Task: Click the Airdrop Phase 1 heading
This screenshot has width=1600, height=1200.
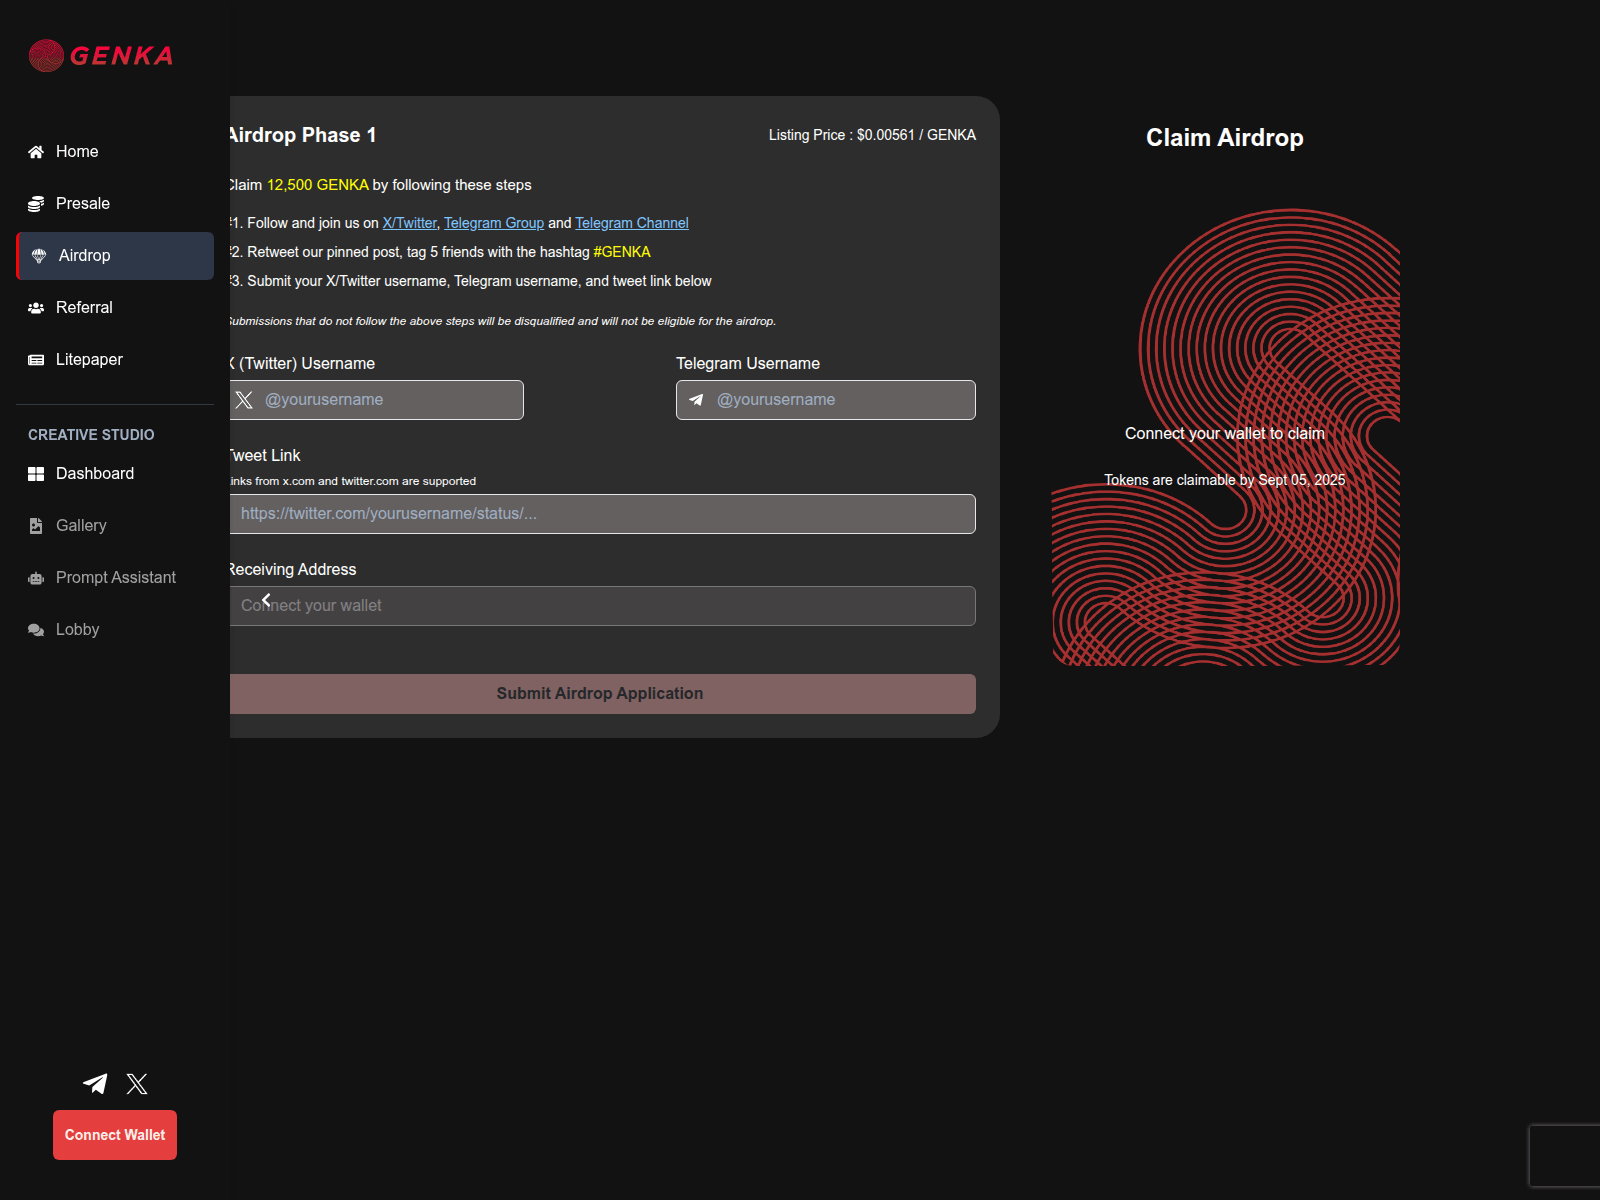Action: point(302,135)
